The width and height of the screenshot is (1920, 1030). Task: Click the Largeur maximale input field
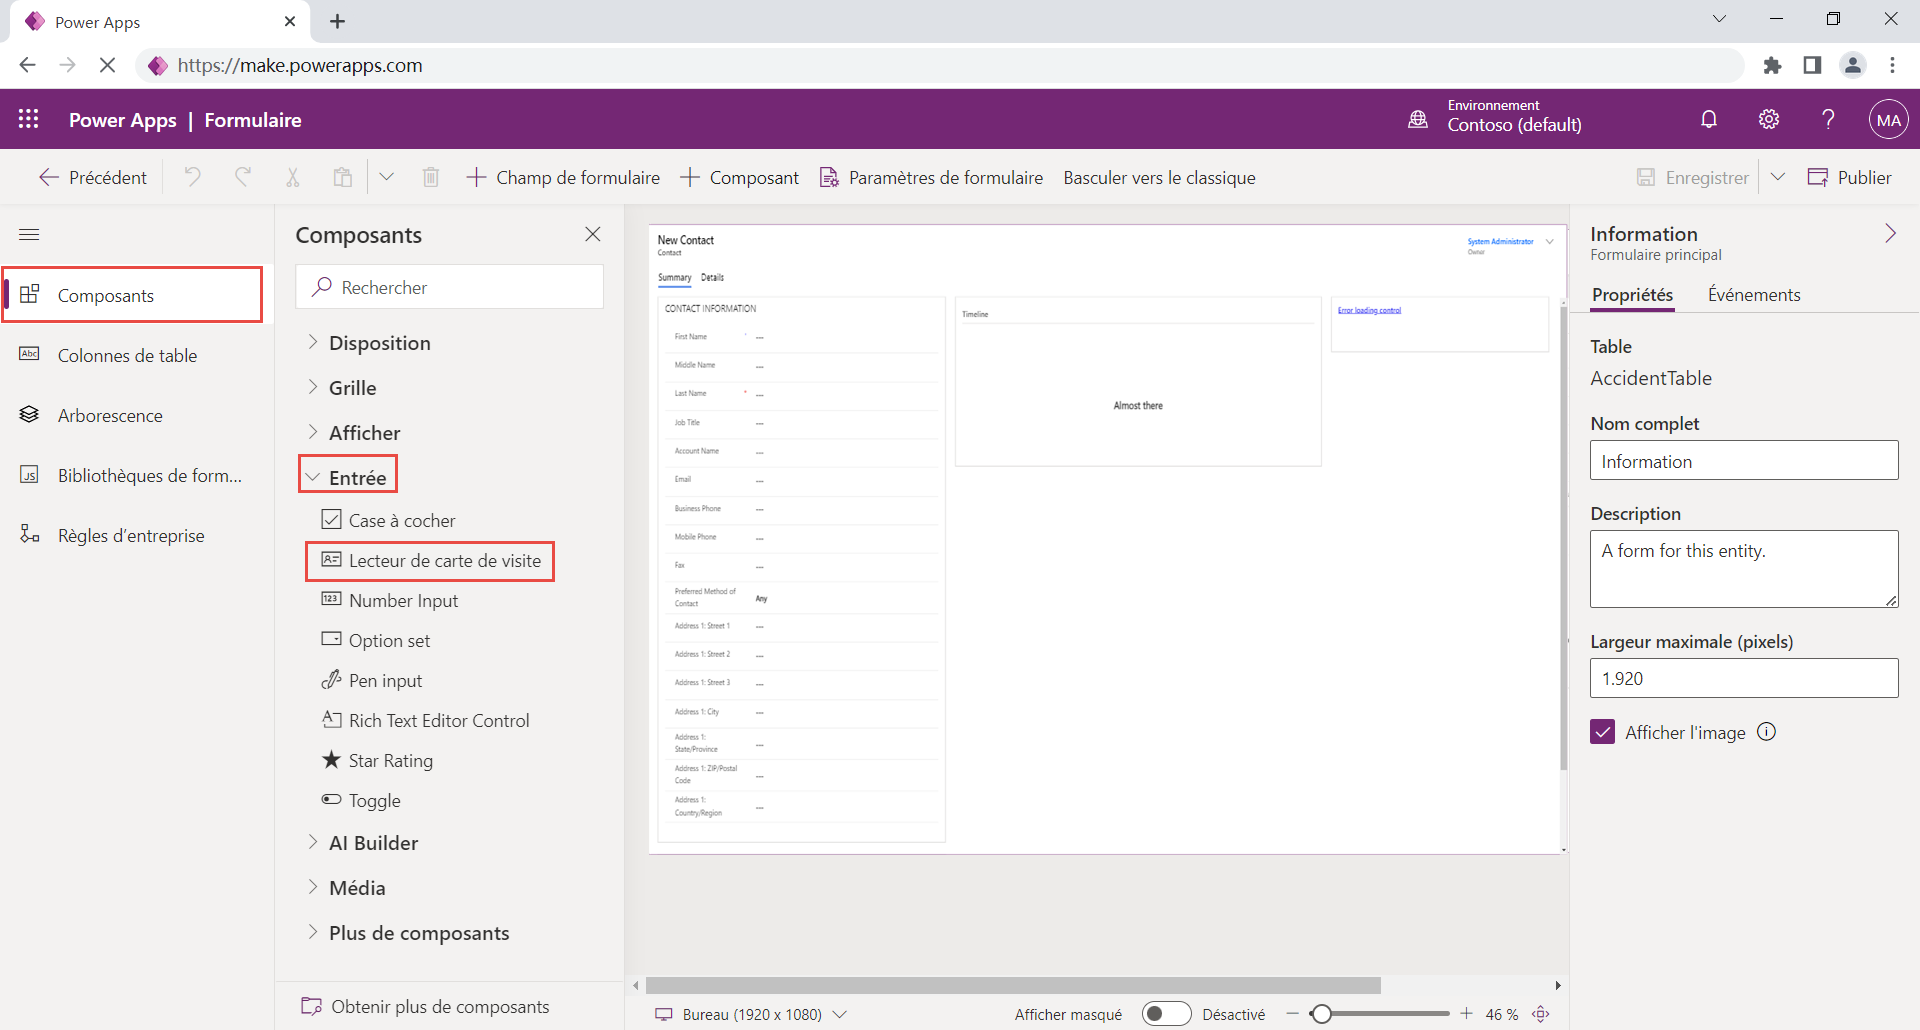tap(1744, 678)
